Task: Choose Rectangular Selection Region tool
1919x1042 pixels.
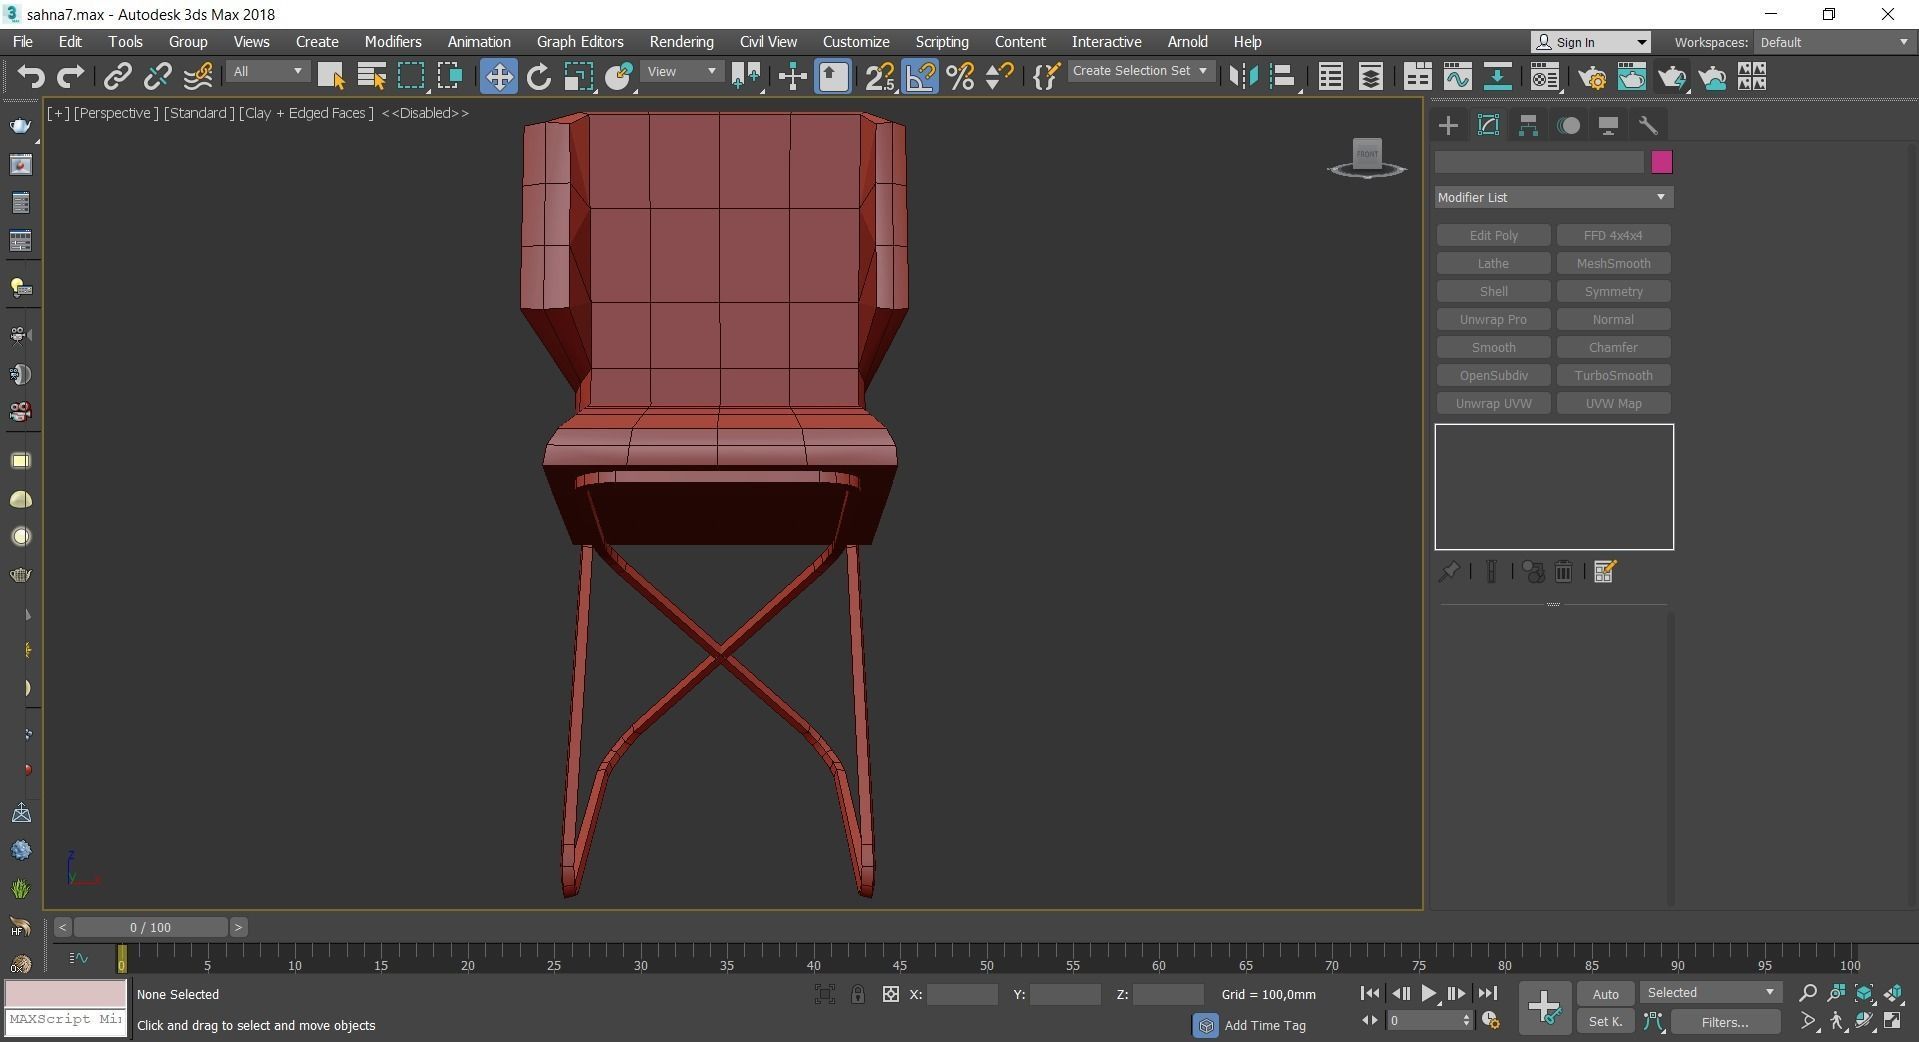Action: click(x=411, y=77)
